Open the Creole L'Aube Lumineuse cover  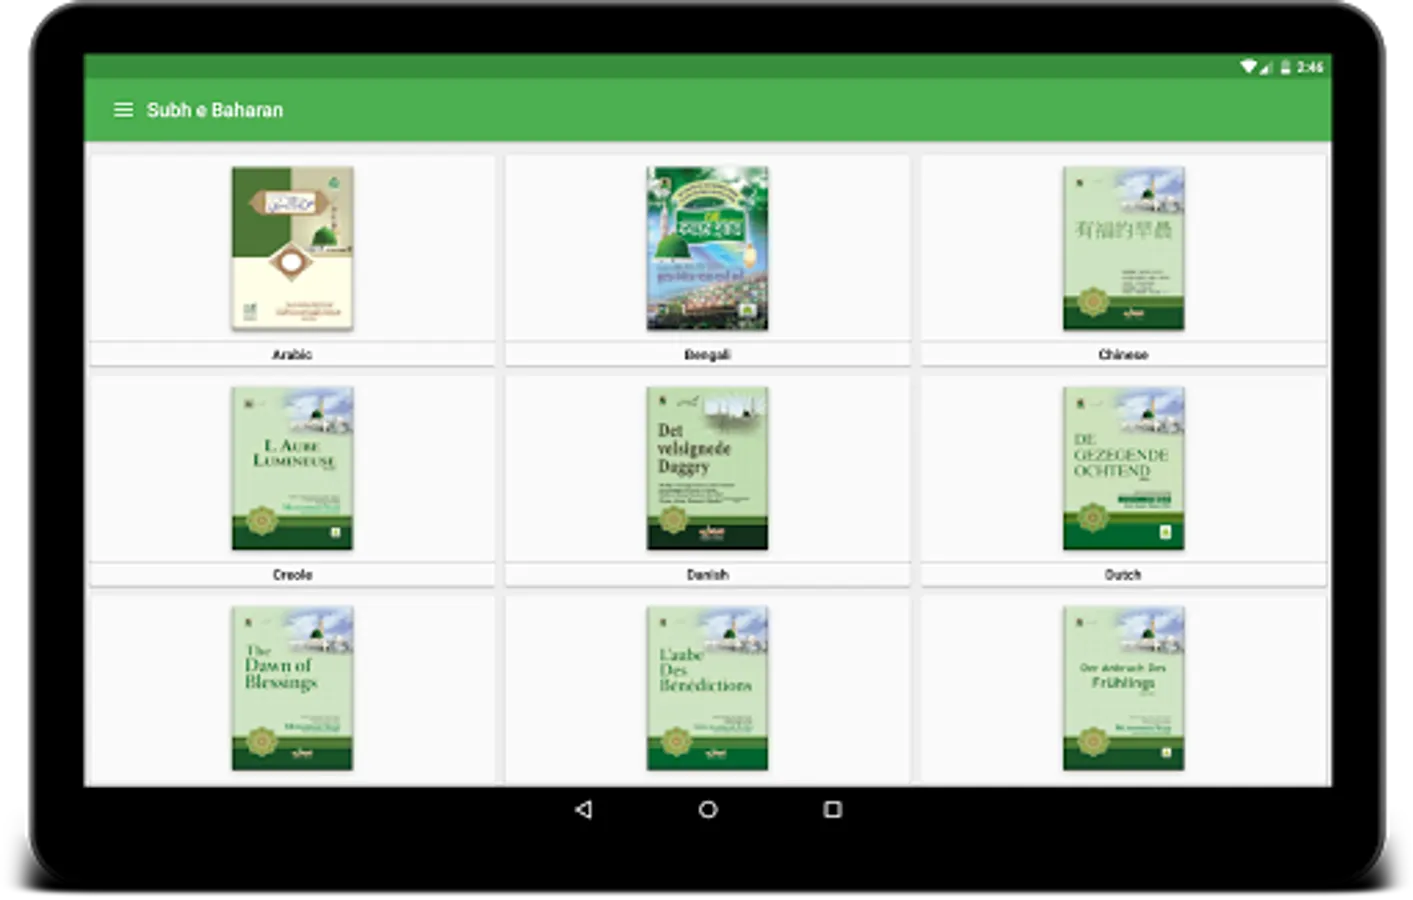(292, 468)
